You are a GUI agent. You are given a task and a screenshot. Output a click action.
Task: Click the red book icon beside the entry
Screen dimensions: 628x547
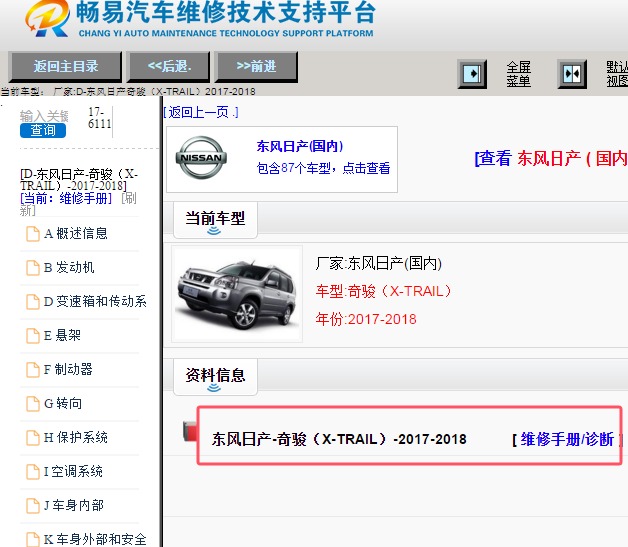click(x=190, y=431)
